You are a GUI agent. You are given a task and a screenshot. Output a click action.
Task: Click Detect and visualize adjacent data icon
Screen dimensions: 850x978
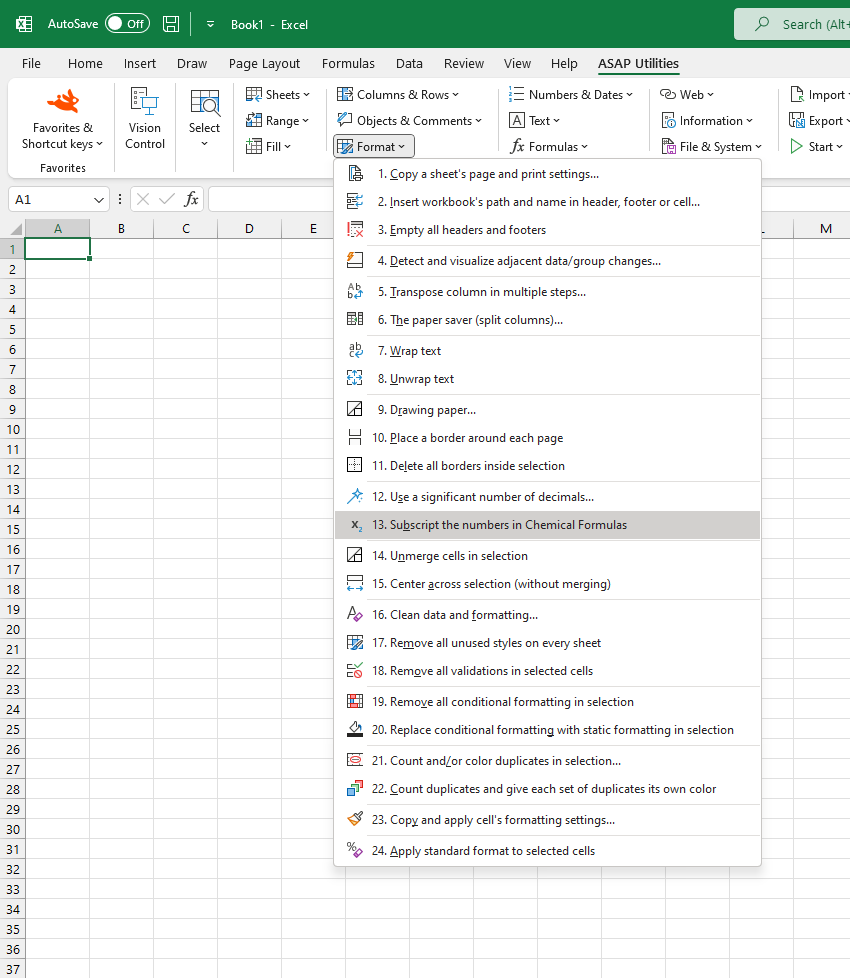355,260
